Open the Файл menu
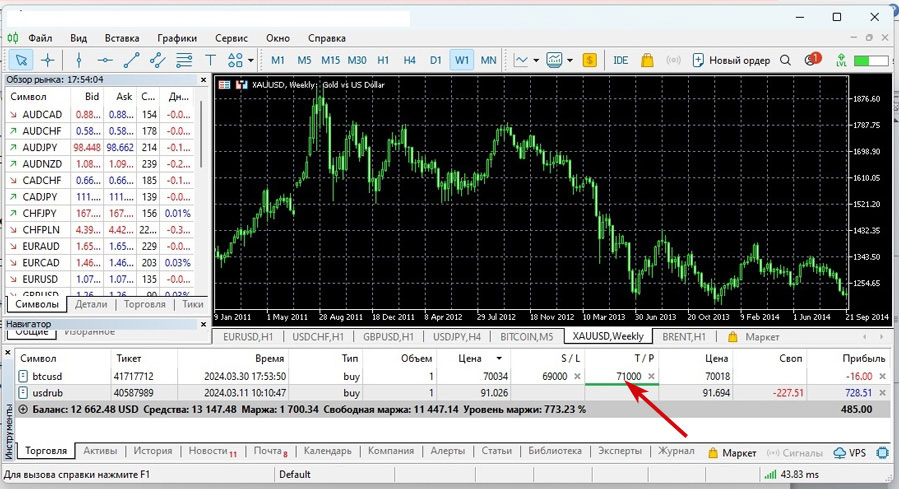 [40, 38]
